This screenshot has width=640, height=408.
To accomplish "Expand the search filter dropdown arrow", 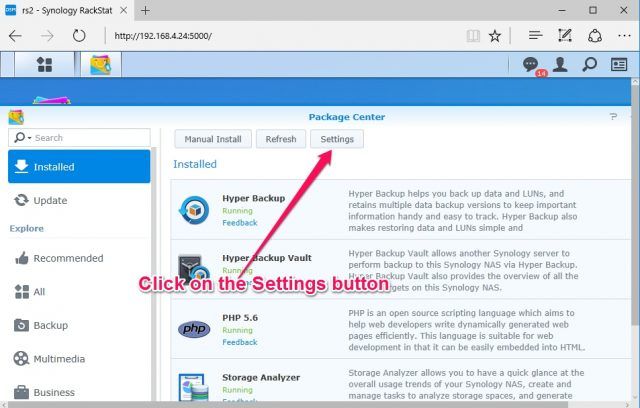I will point(29,138).
